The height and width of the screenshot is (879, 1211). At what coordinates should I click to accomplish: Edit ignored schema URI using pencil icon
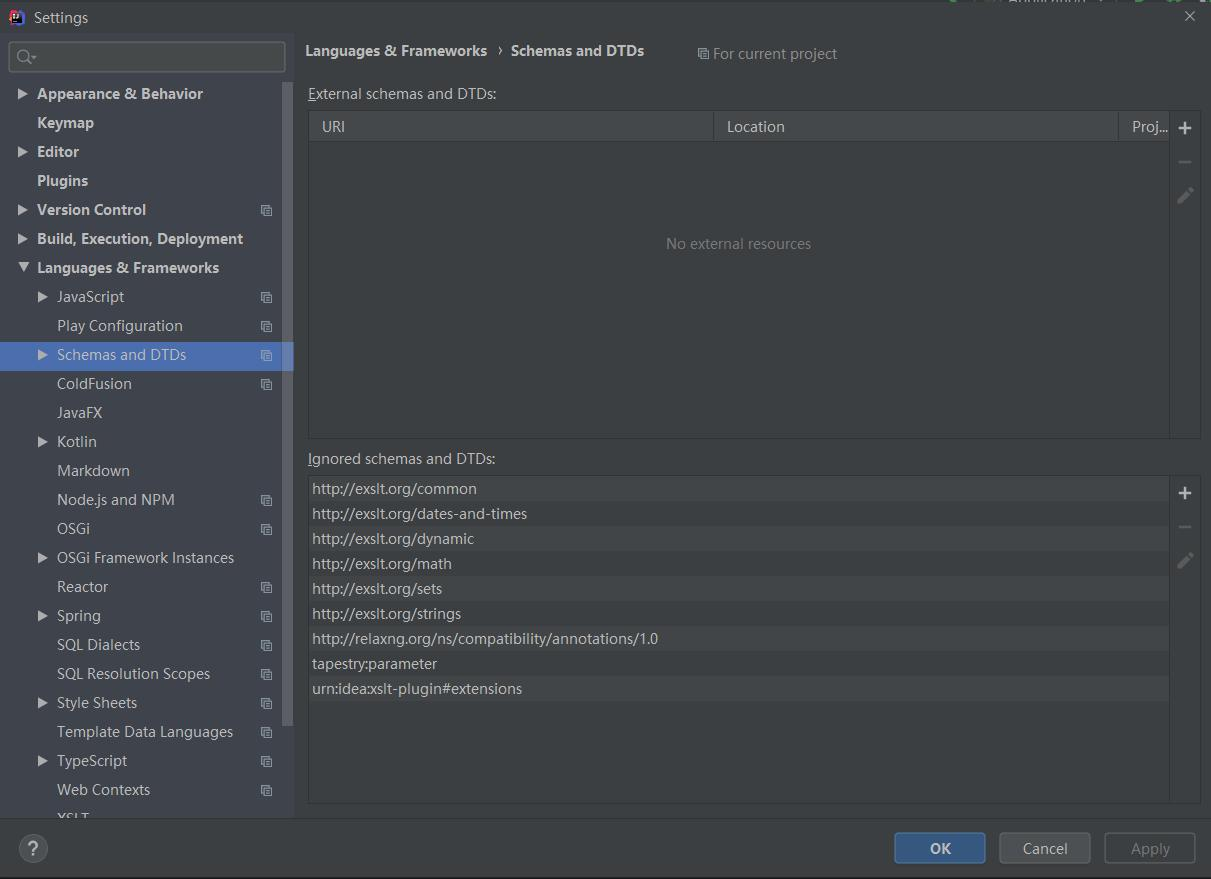tap(1184, 560)
